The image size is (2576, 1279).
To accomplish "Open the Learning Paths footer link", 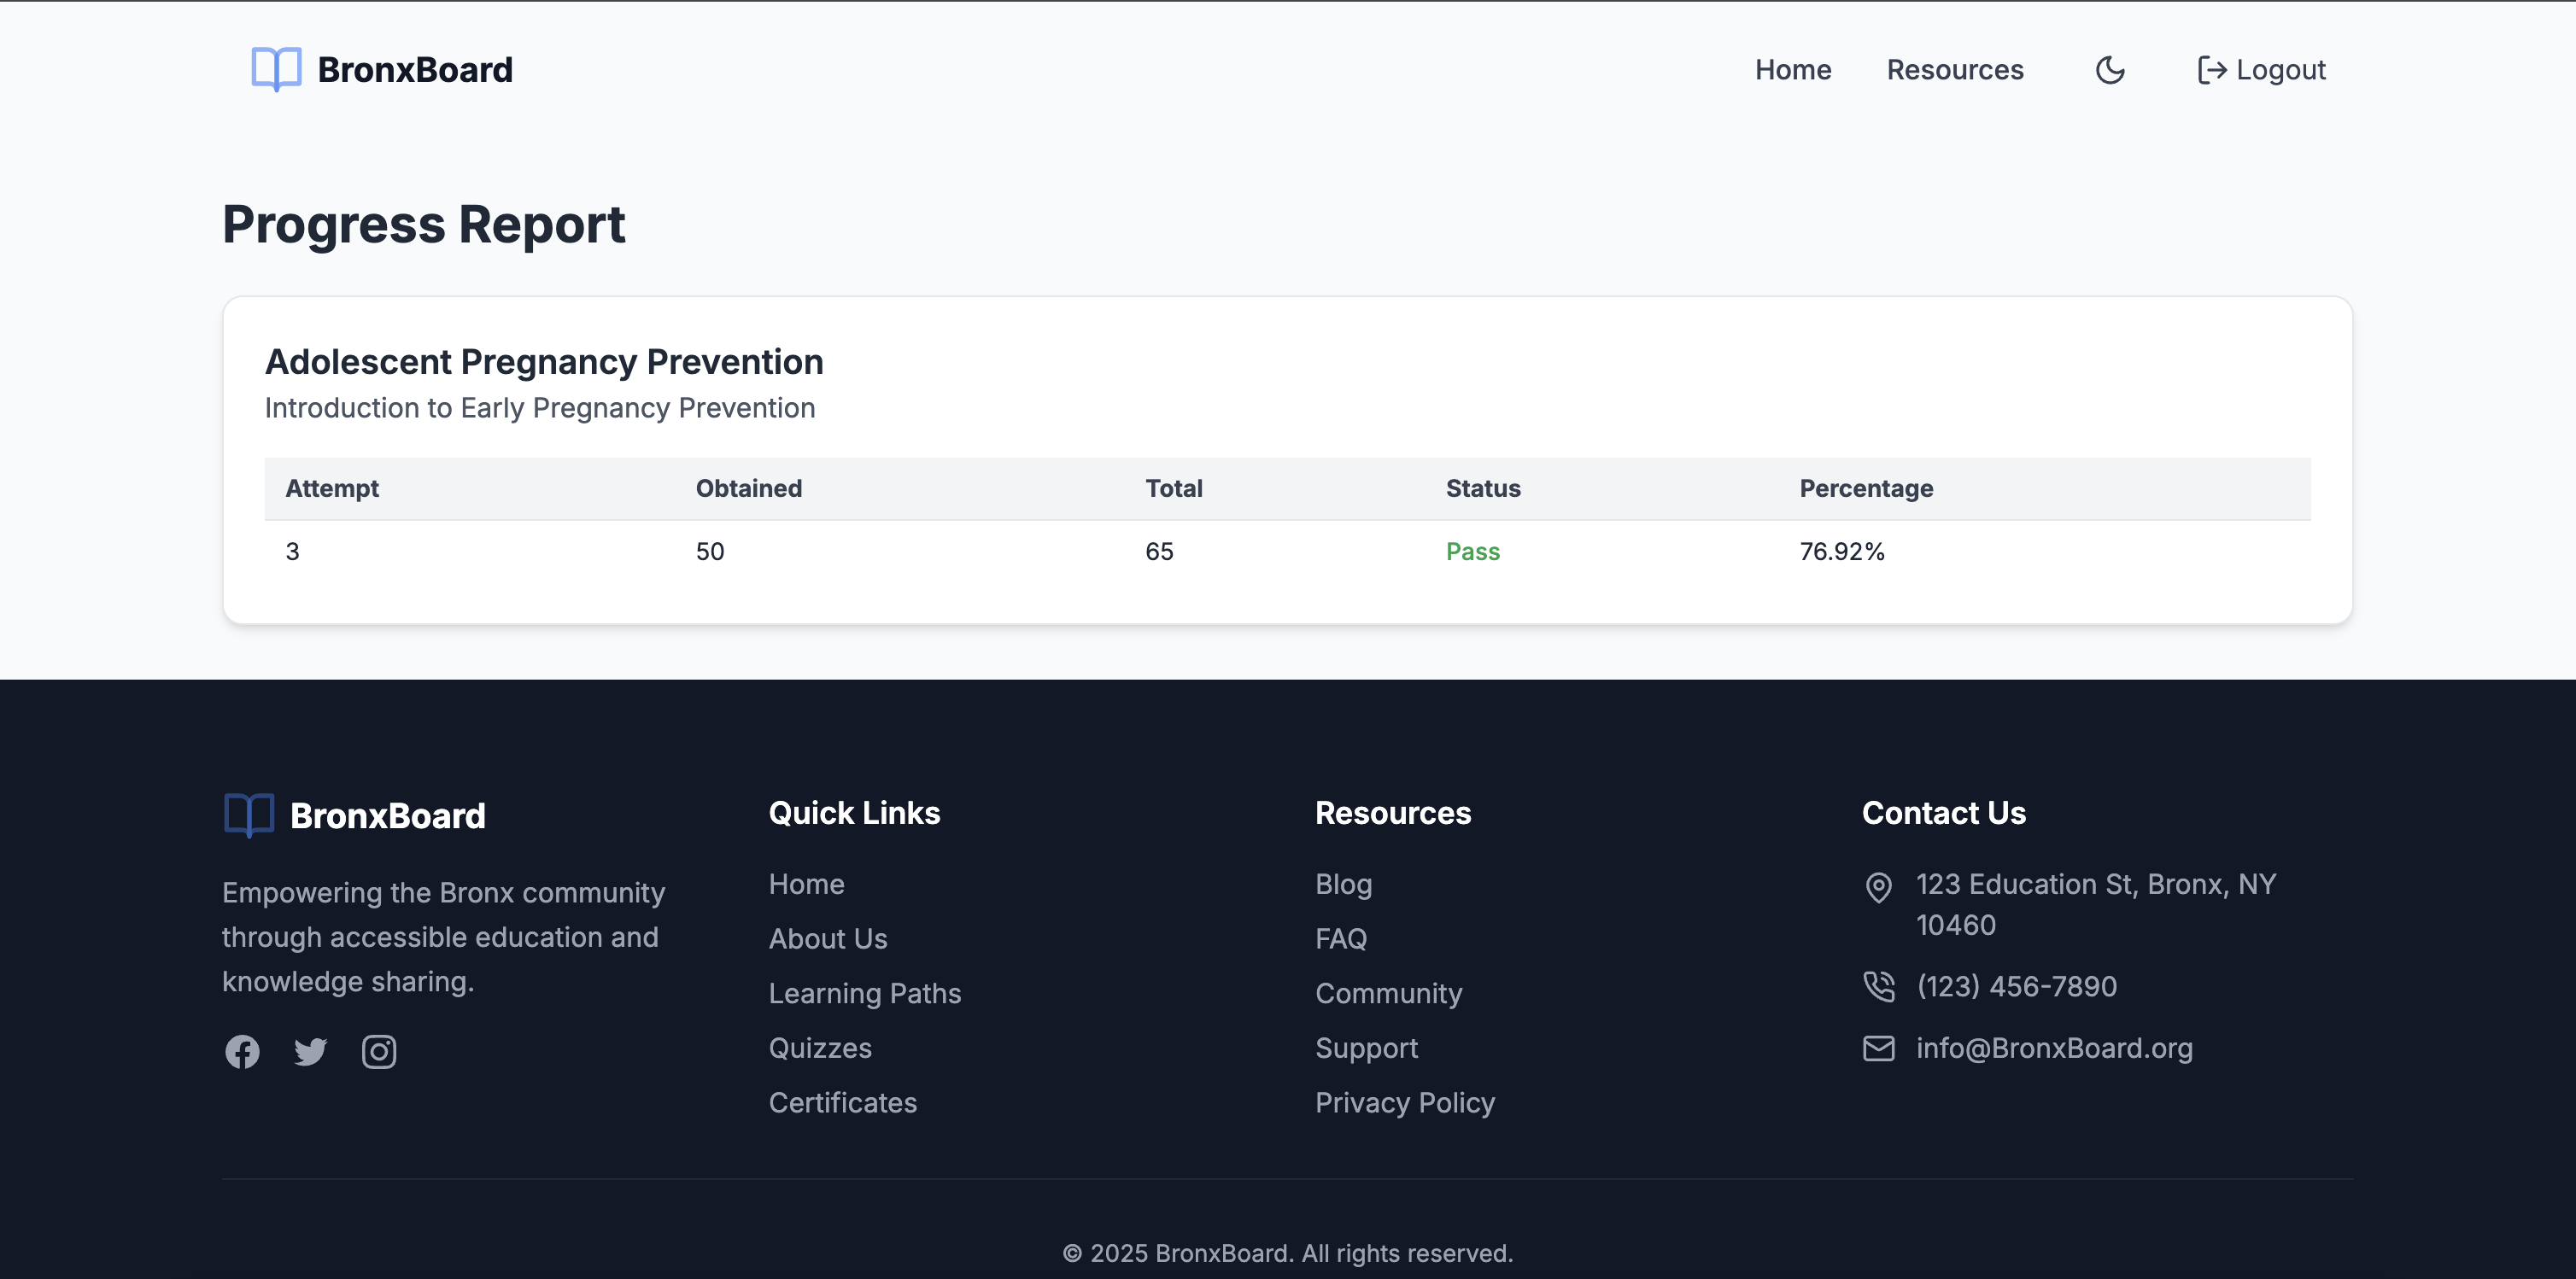I will click(x=864, y=993).
